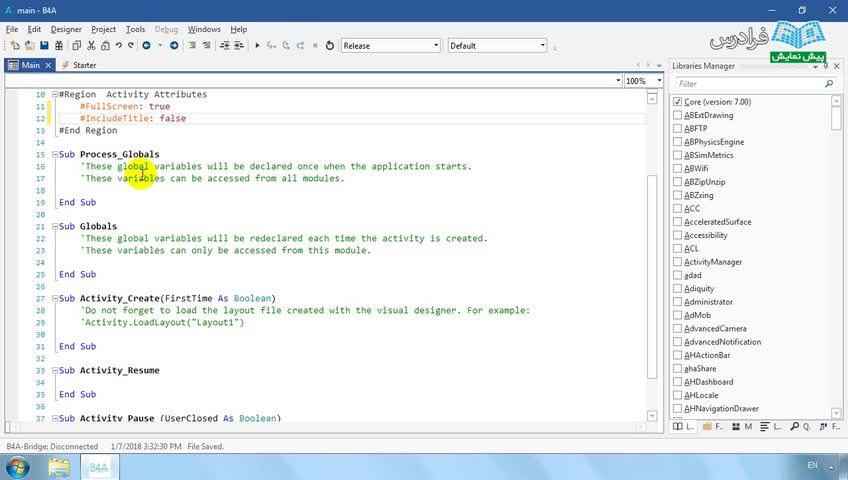This screenshot has height=480, width=848.
Task: Collapse Sub Activity_Create block
Action: click(x=55, y=298)
